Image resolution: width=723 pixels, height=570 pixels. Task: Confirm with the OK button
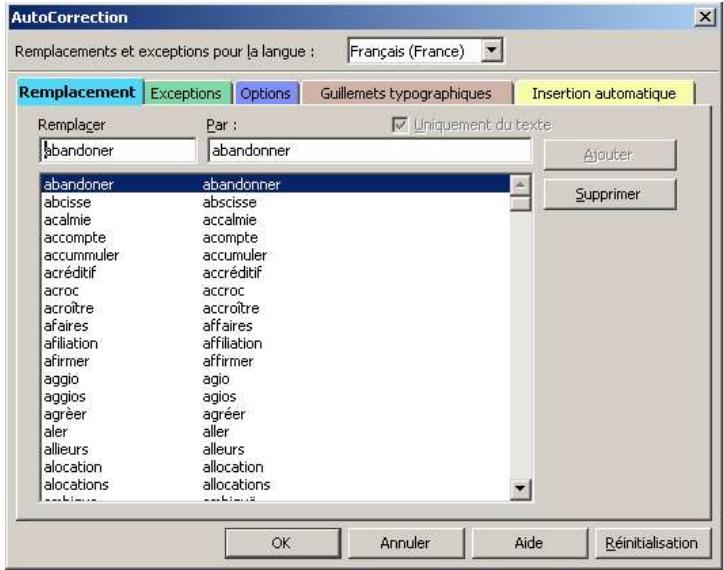283,543
